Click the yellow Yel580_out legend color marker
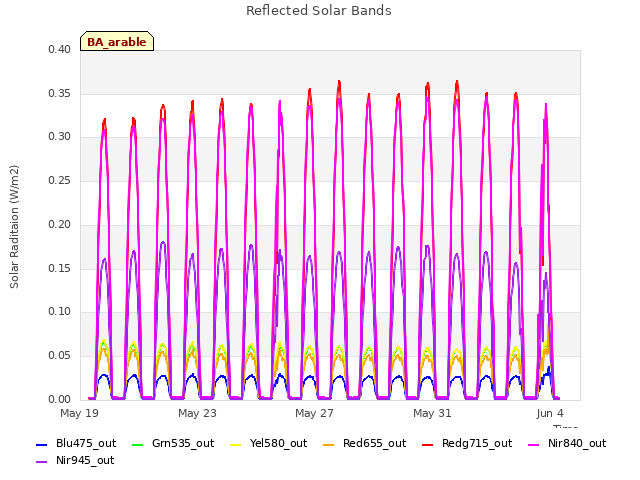This screenshot has height=480, width=640. [236, 444]
